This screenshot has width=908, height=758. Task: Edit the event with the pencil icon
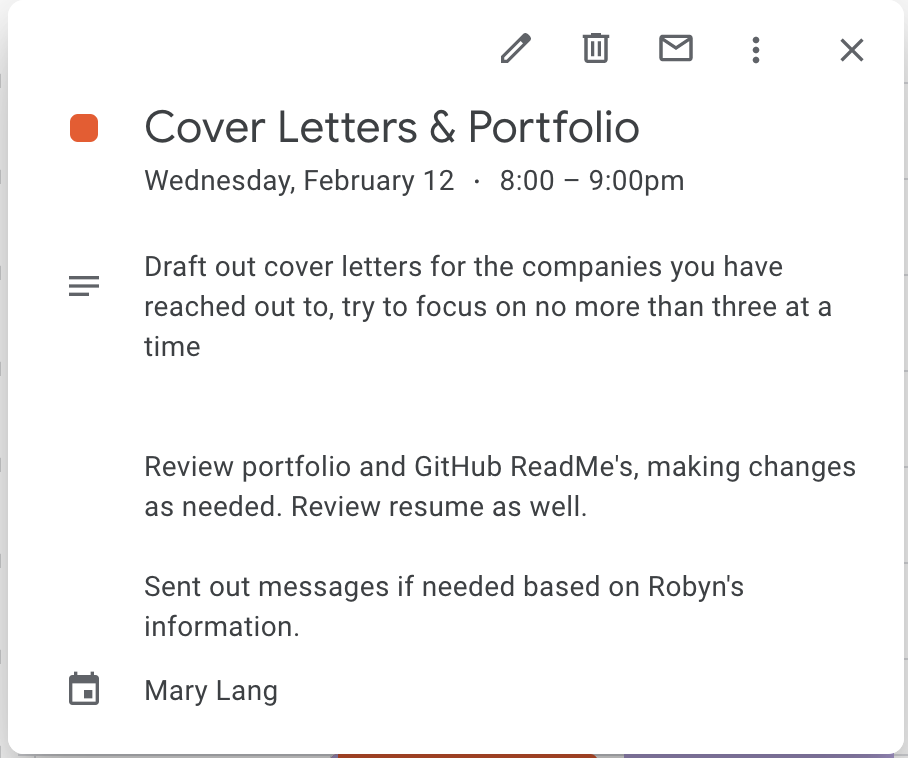(515, 49)
